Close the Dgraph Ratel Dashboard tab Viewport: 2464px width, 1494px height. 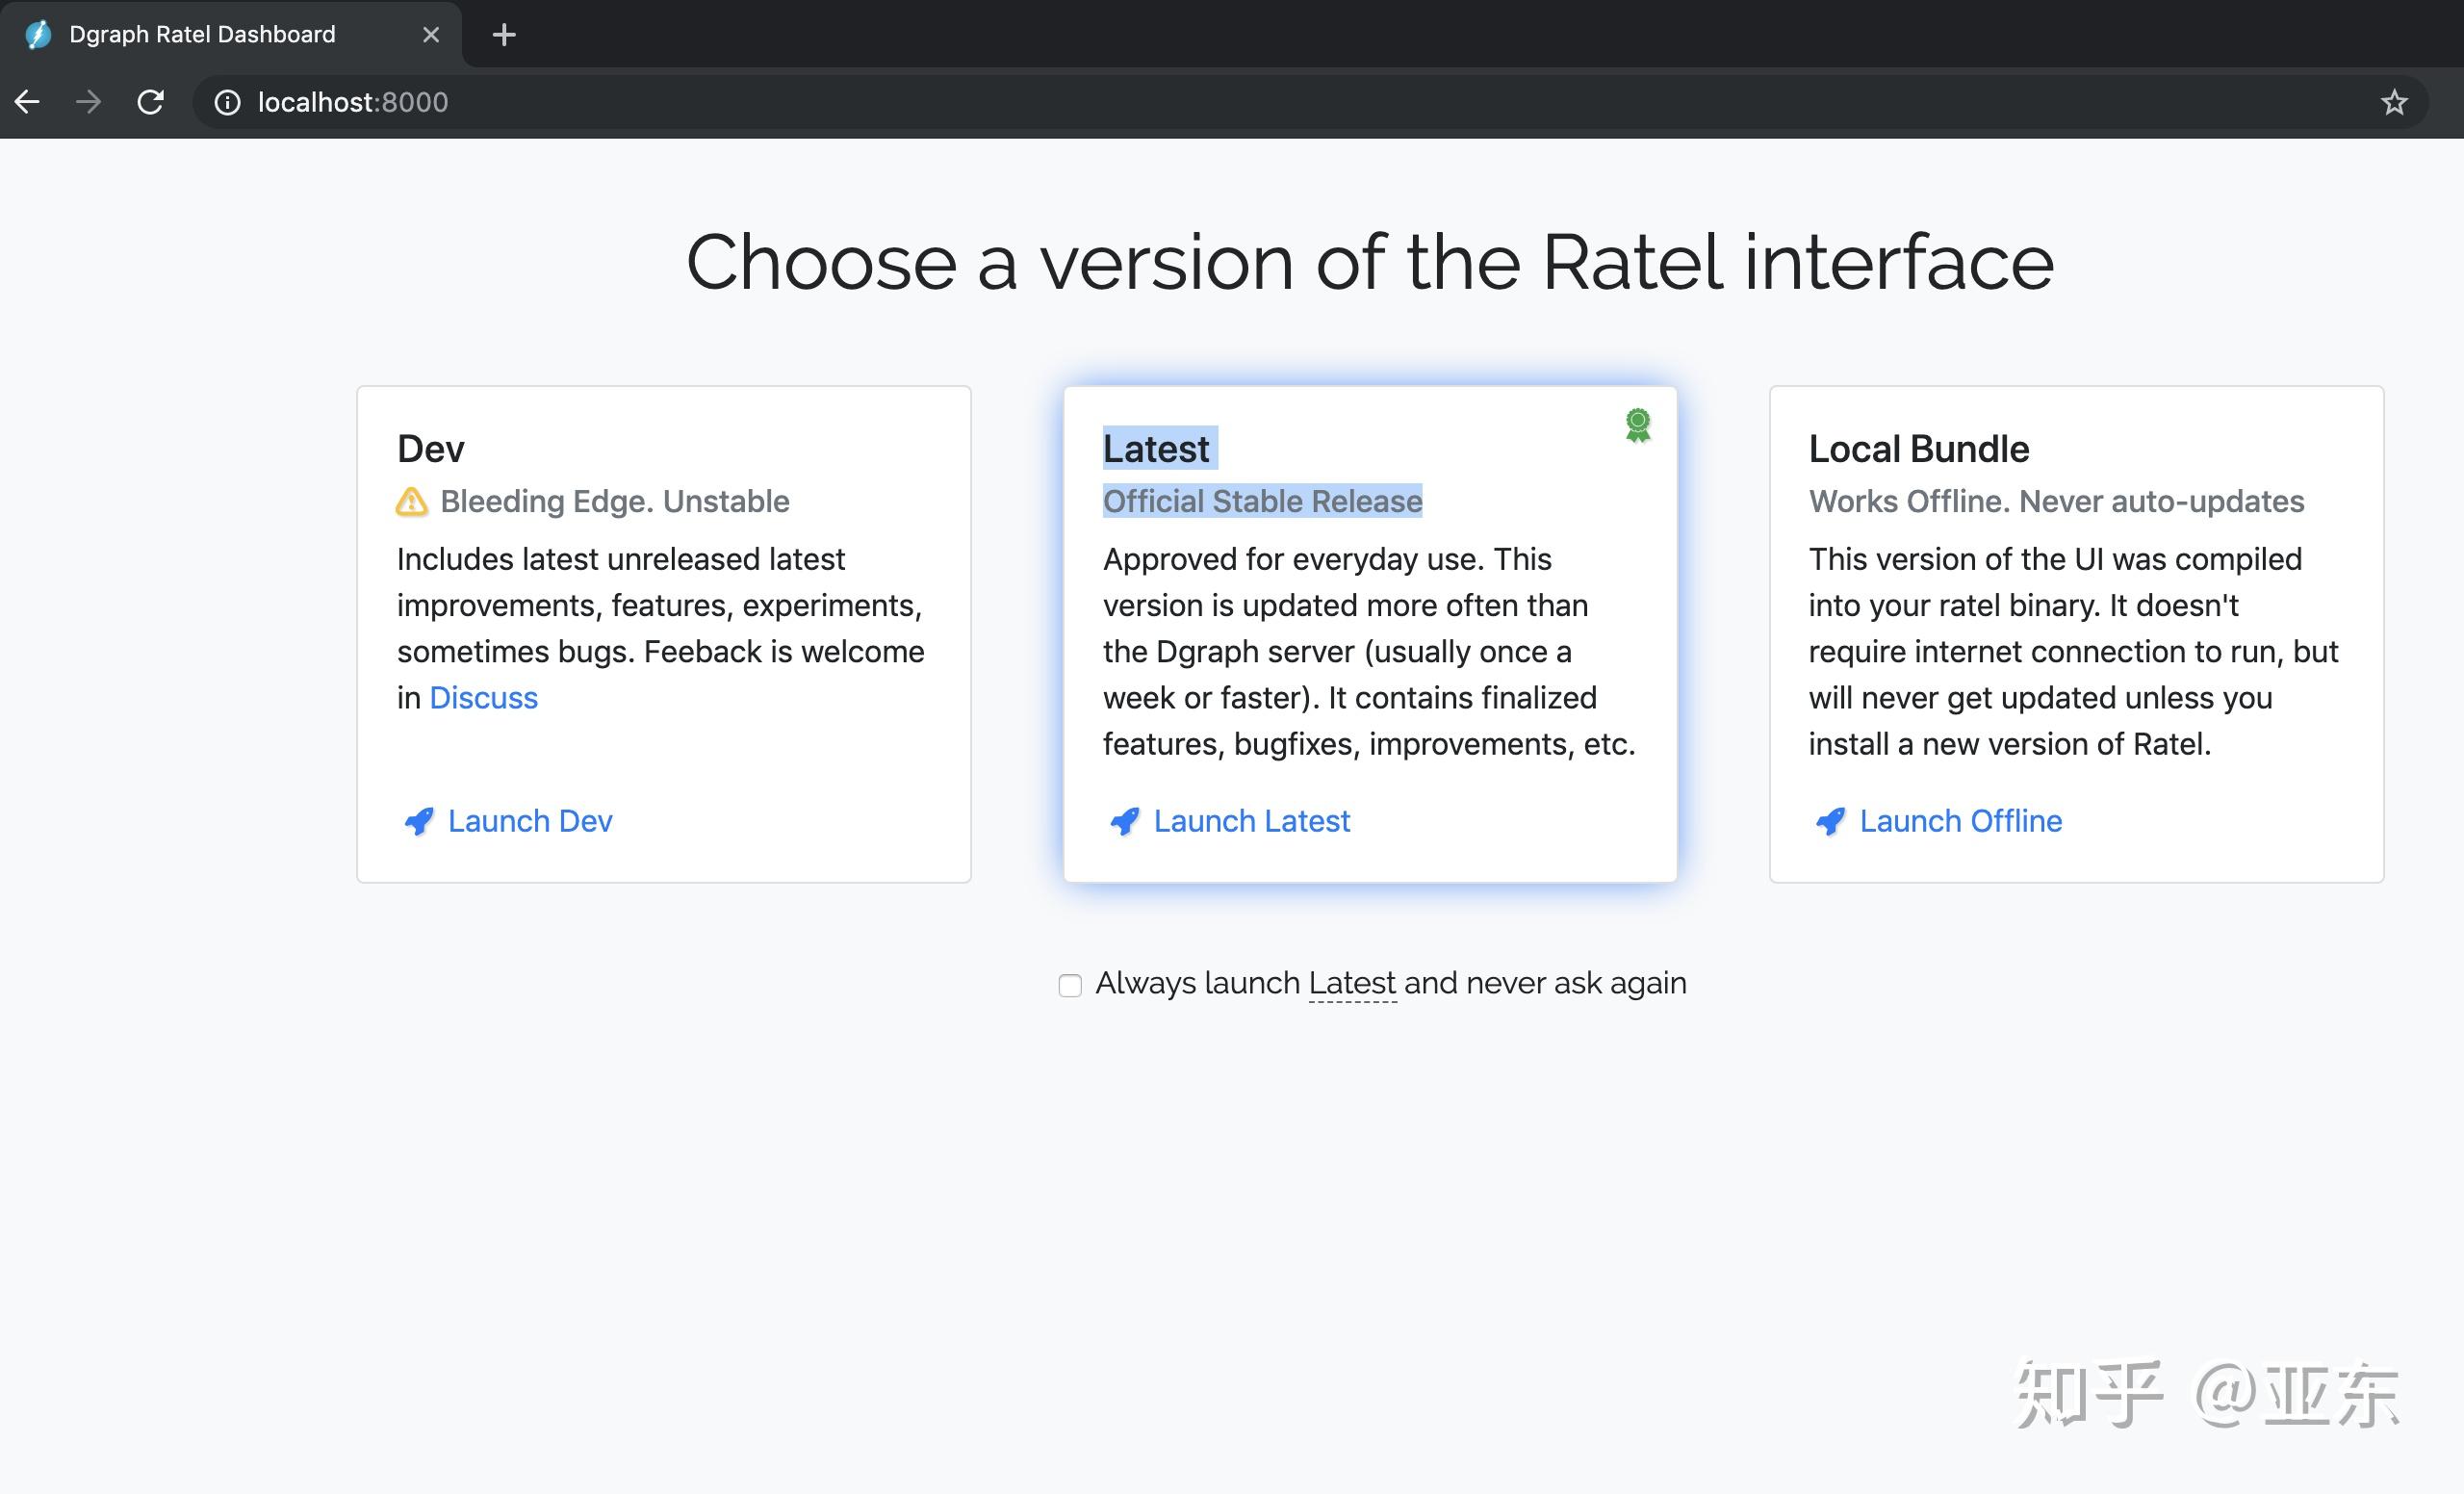pos(431,35)
